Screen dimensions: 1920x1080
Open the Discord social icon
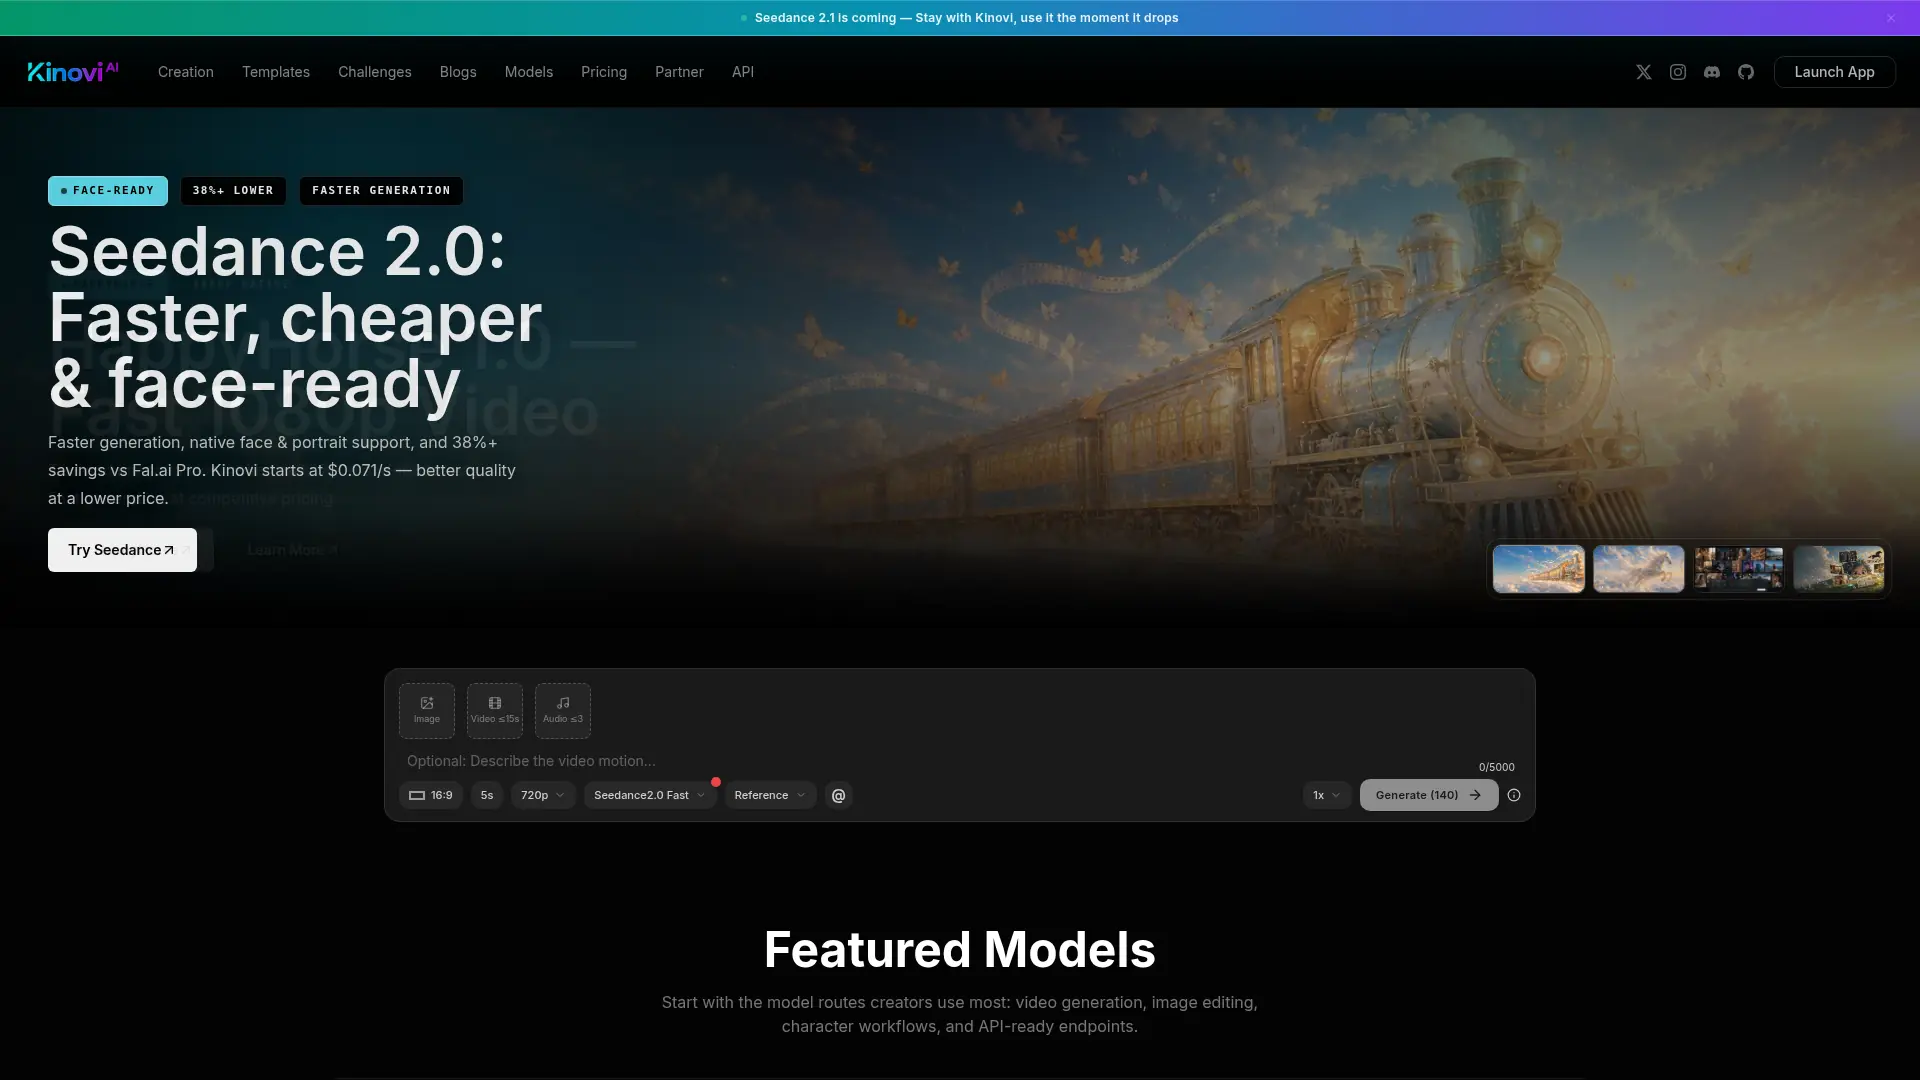1712,72
